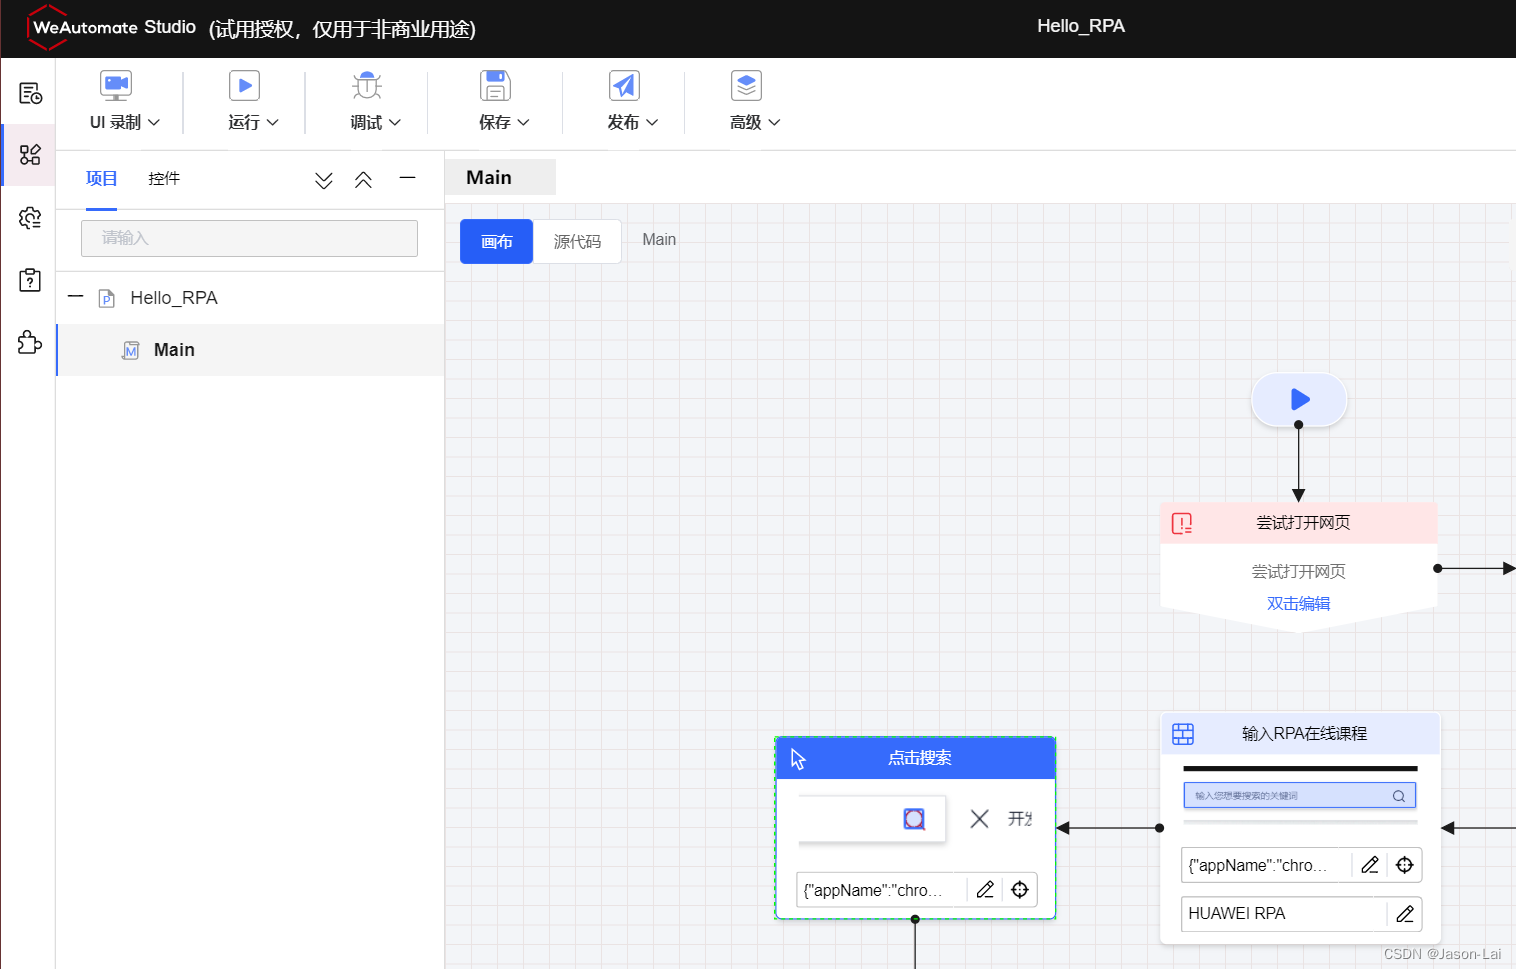Expand the 调试 dropdown arrow
The image size is (1516, 969).
(395, 122)
